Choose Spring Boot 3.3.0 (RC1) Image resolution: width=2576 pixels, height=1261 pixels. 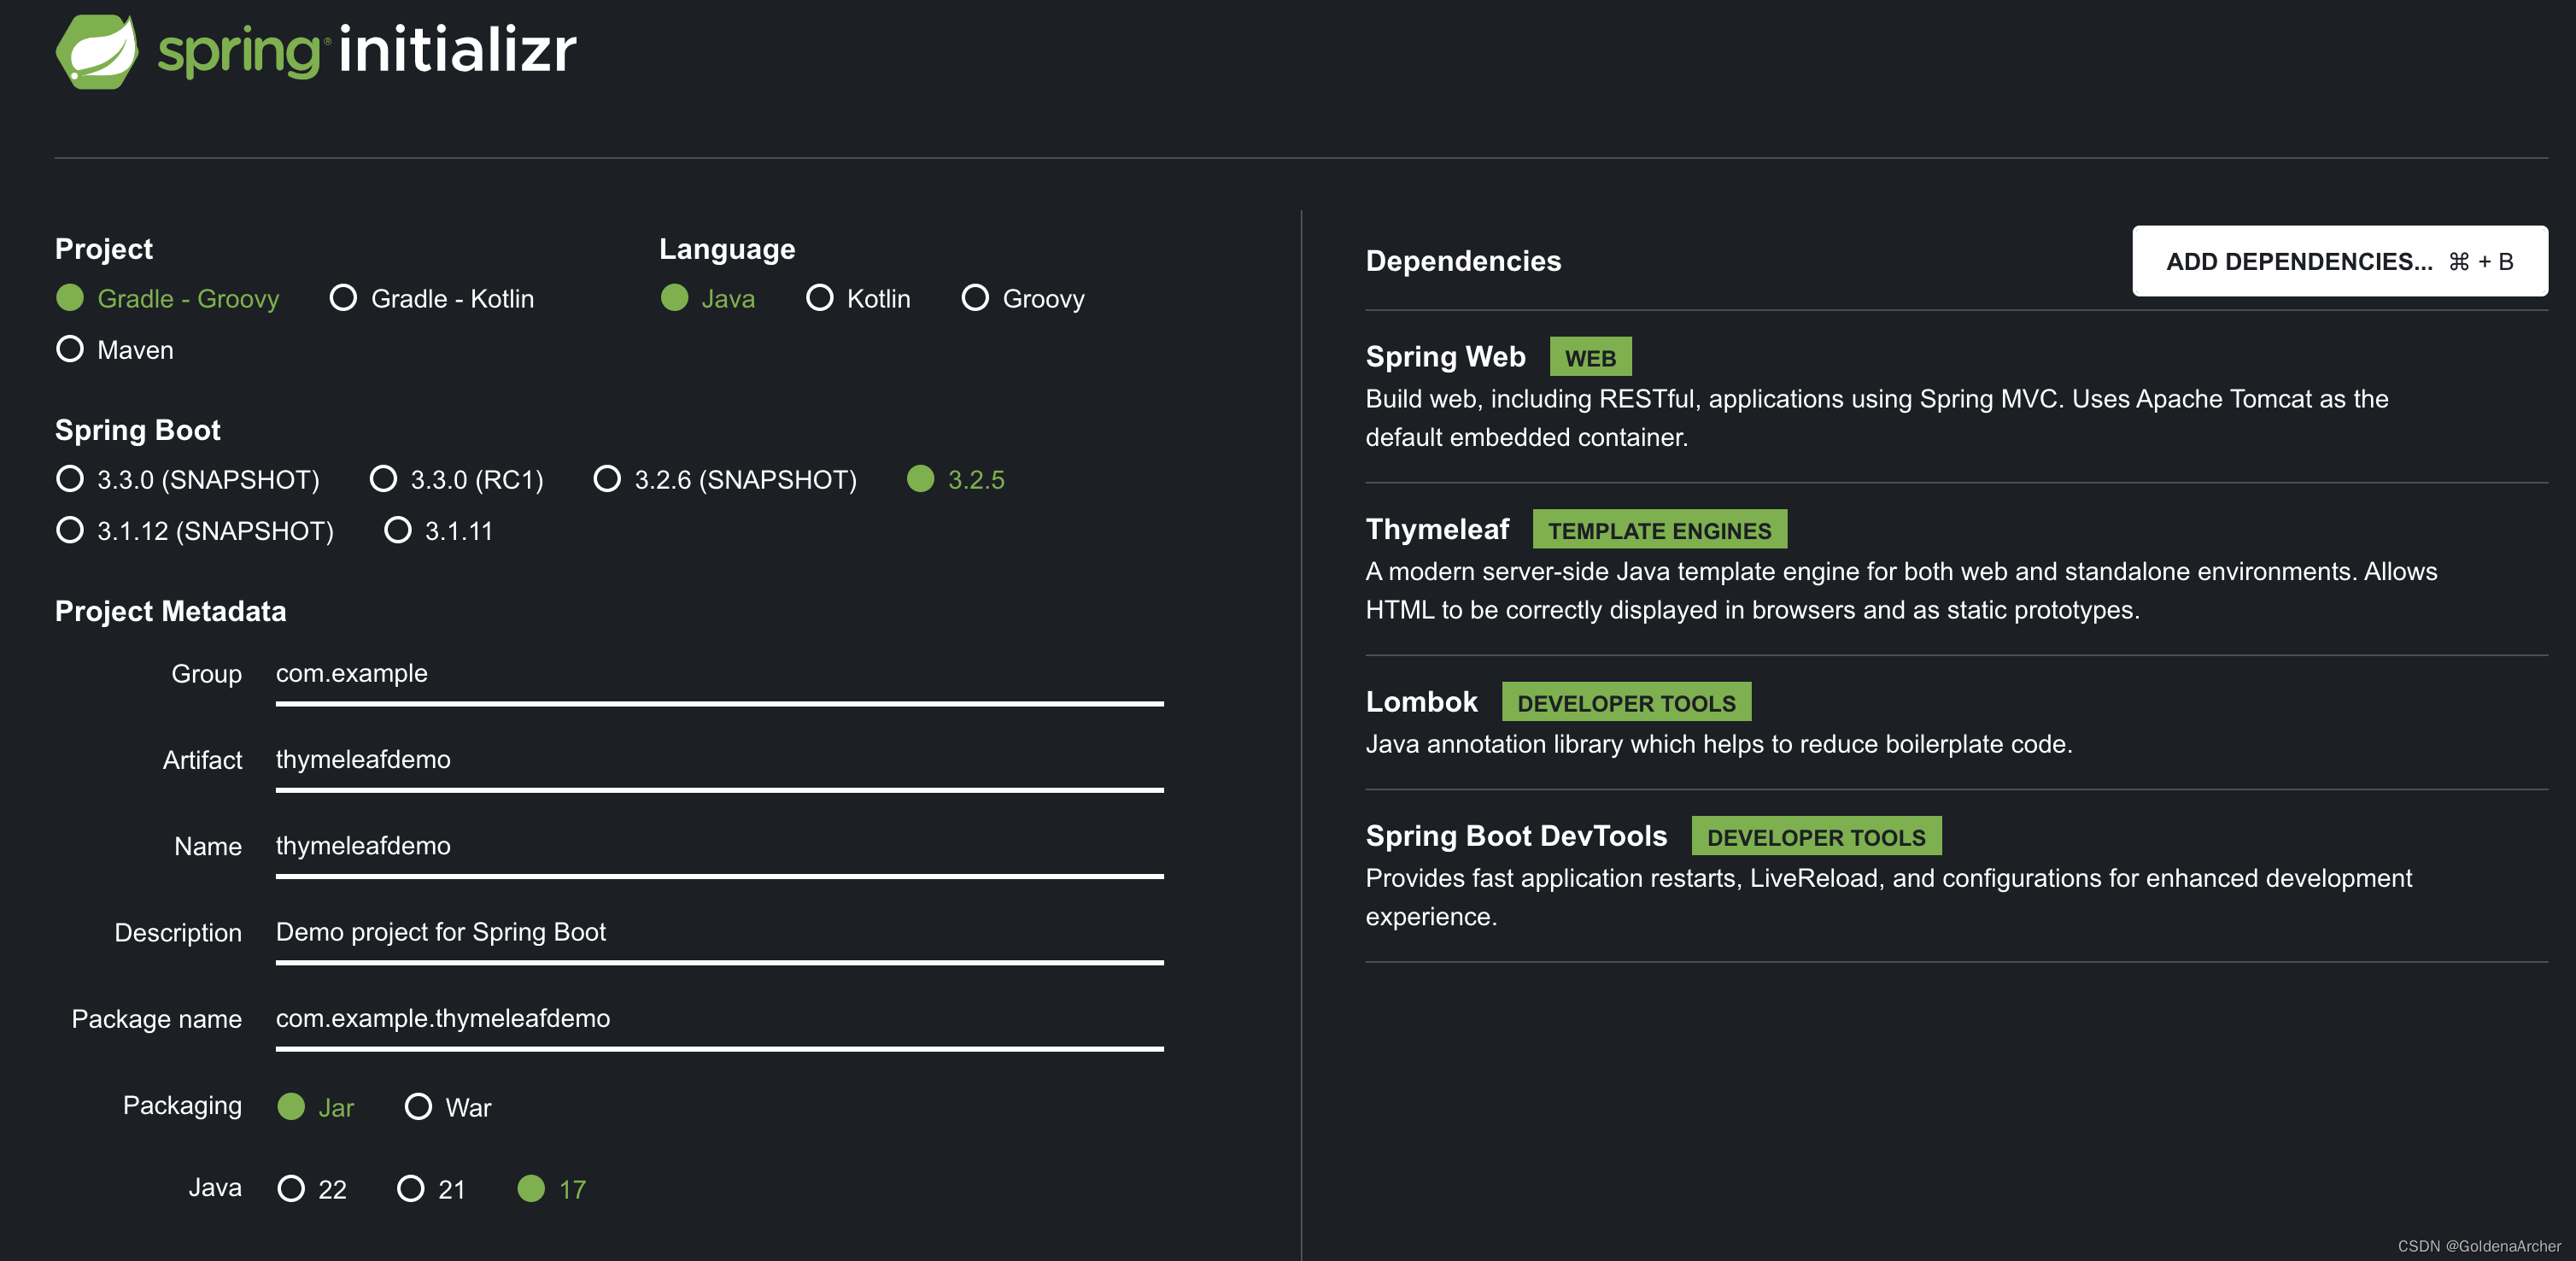point(457,479)
